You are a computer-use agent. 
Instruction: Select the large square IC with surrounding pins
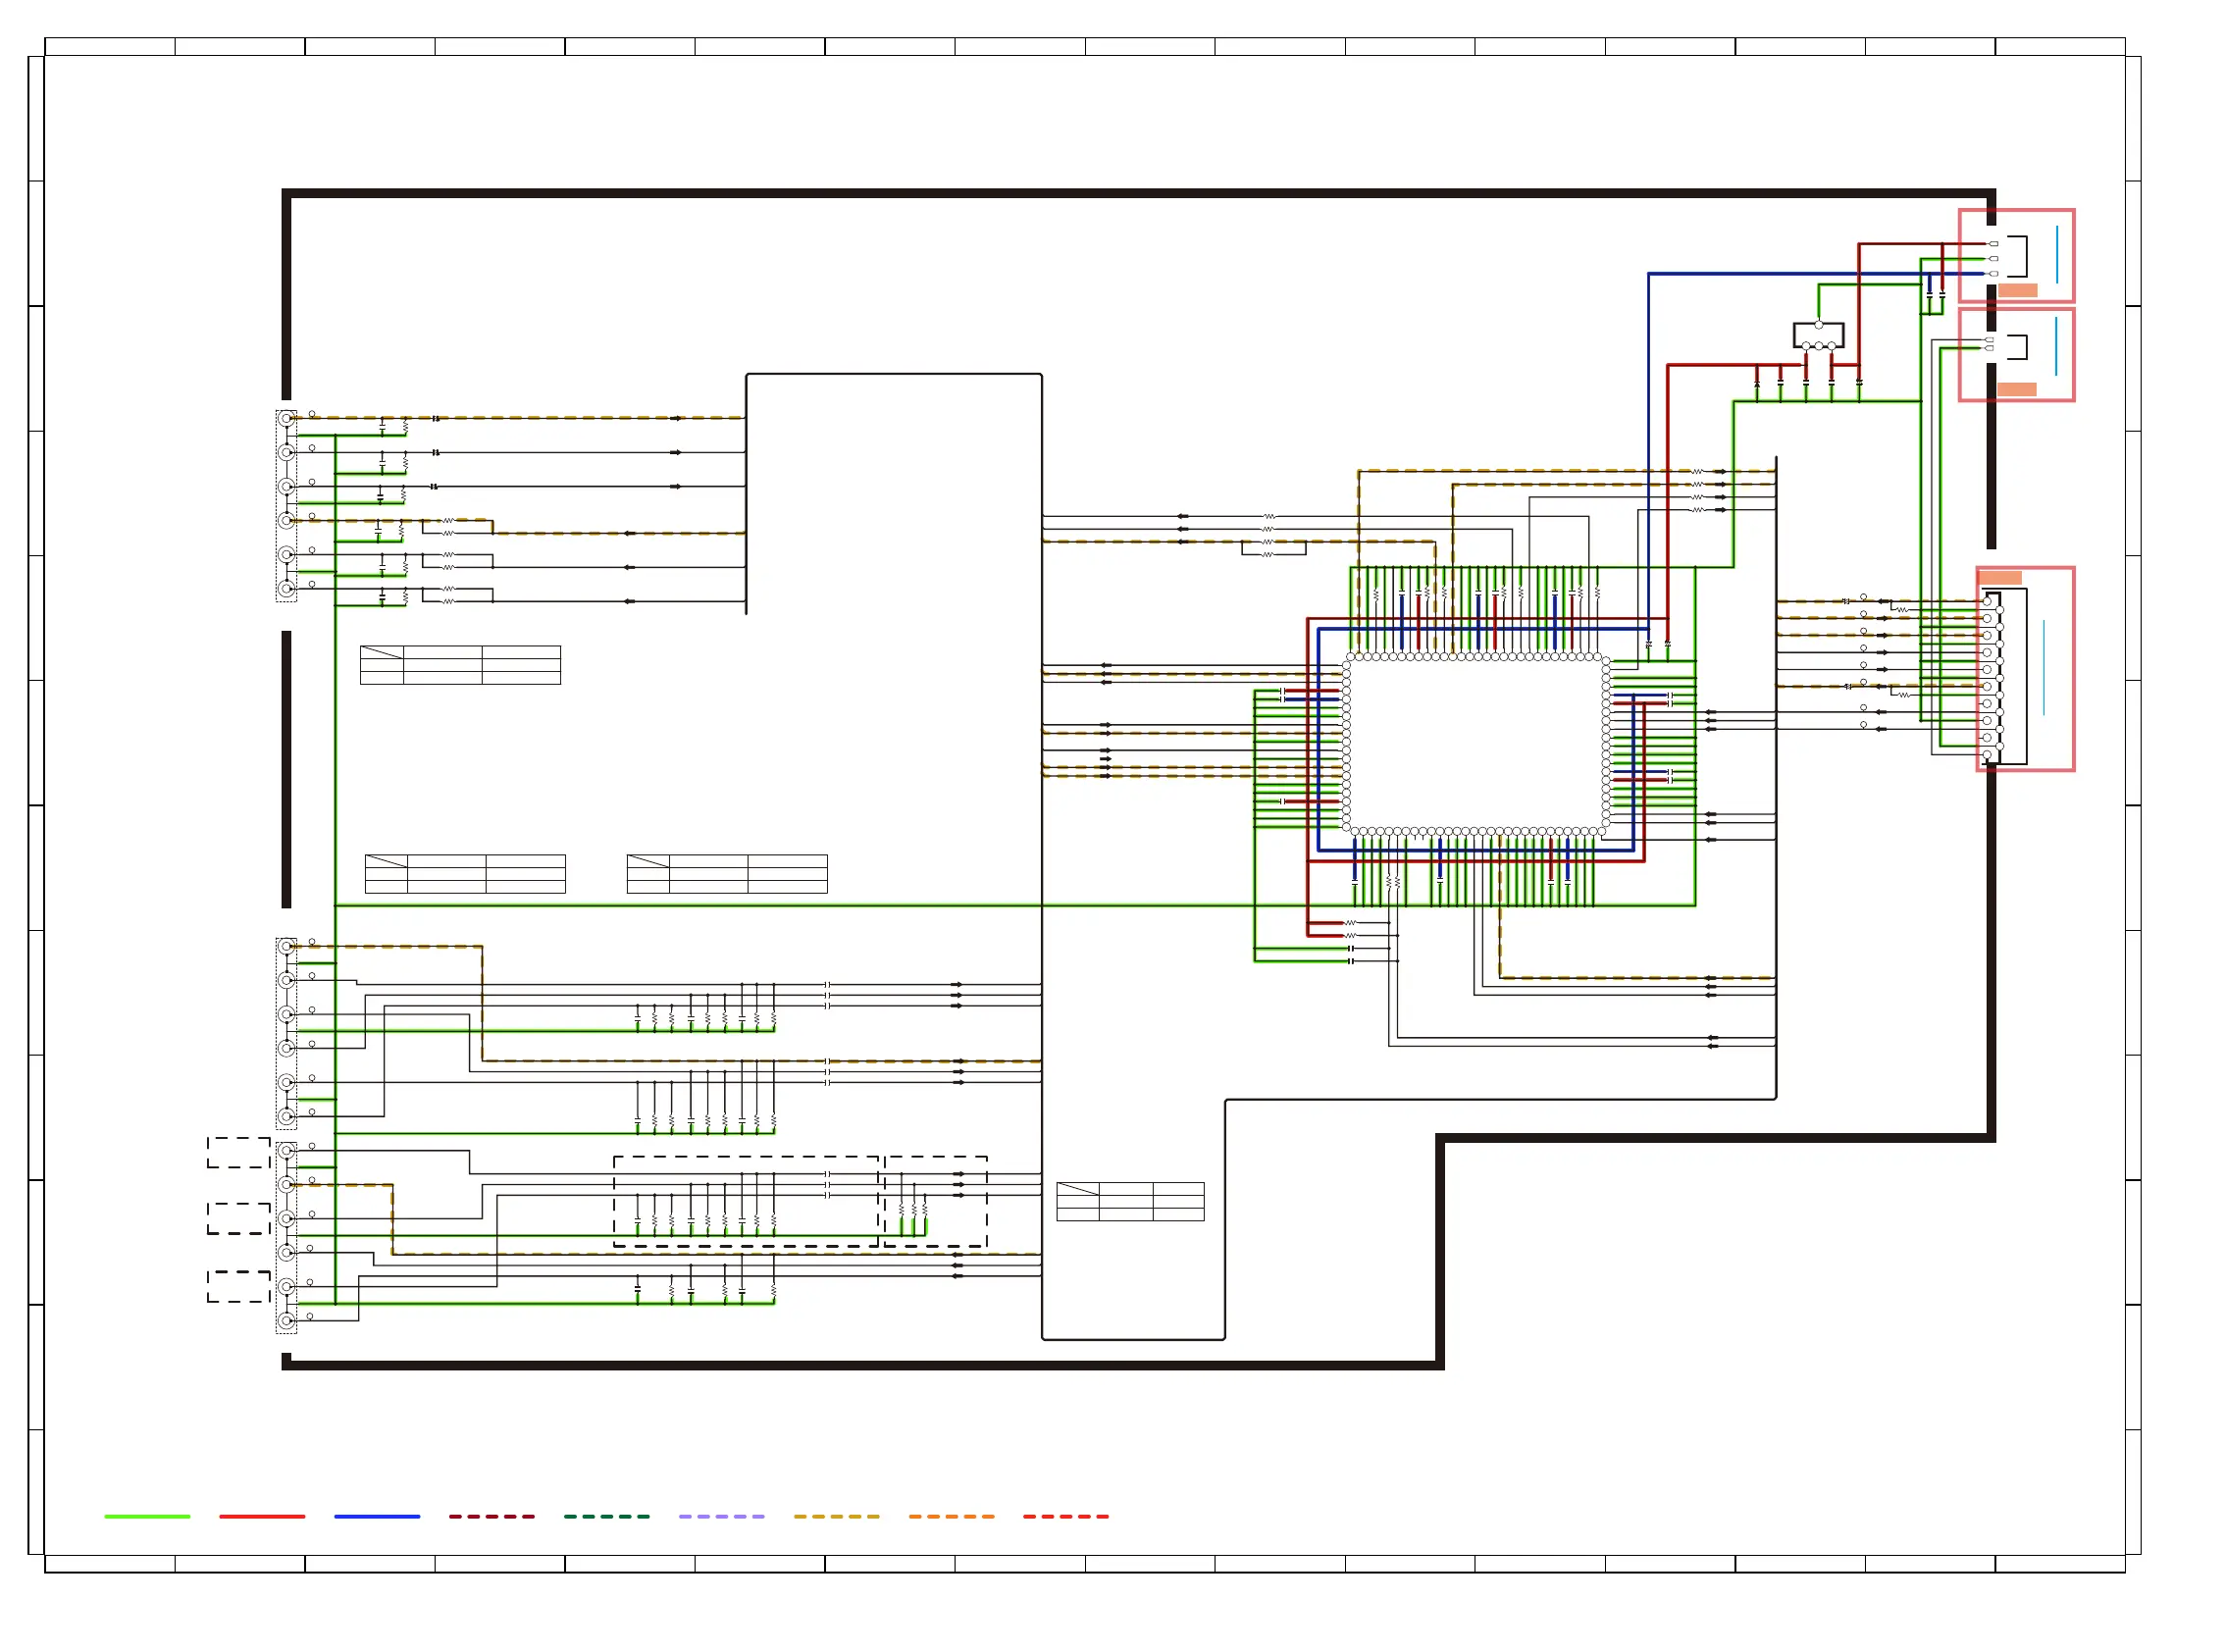[x=1476, y=745]
